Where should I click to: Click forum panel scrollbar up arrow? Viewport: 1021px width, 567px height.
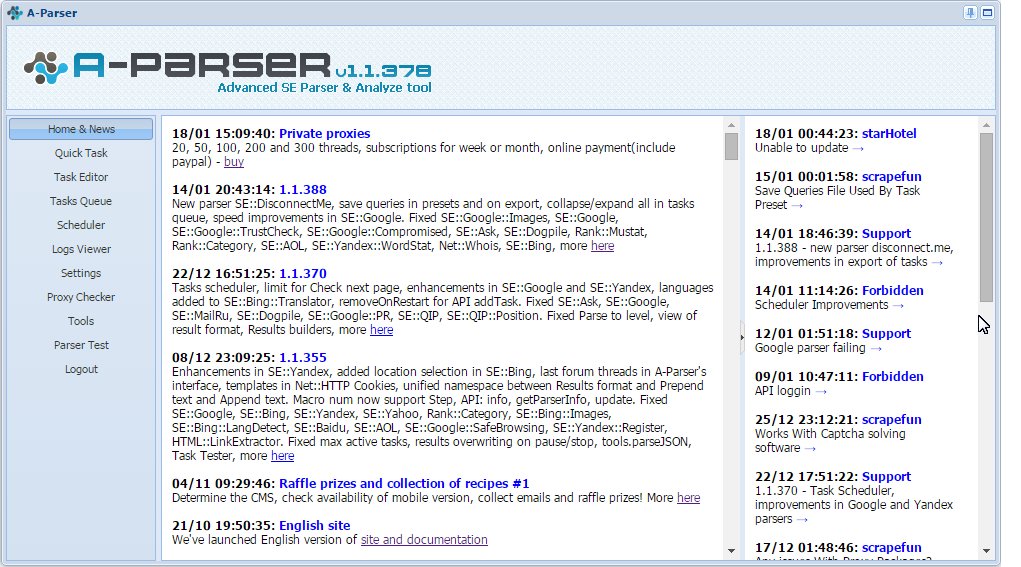point(986,125)
